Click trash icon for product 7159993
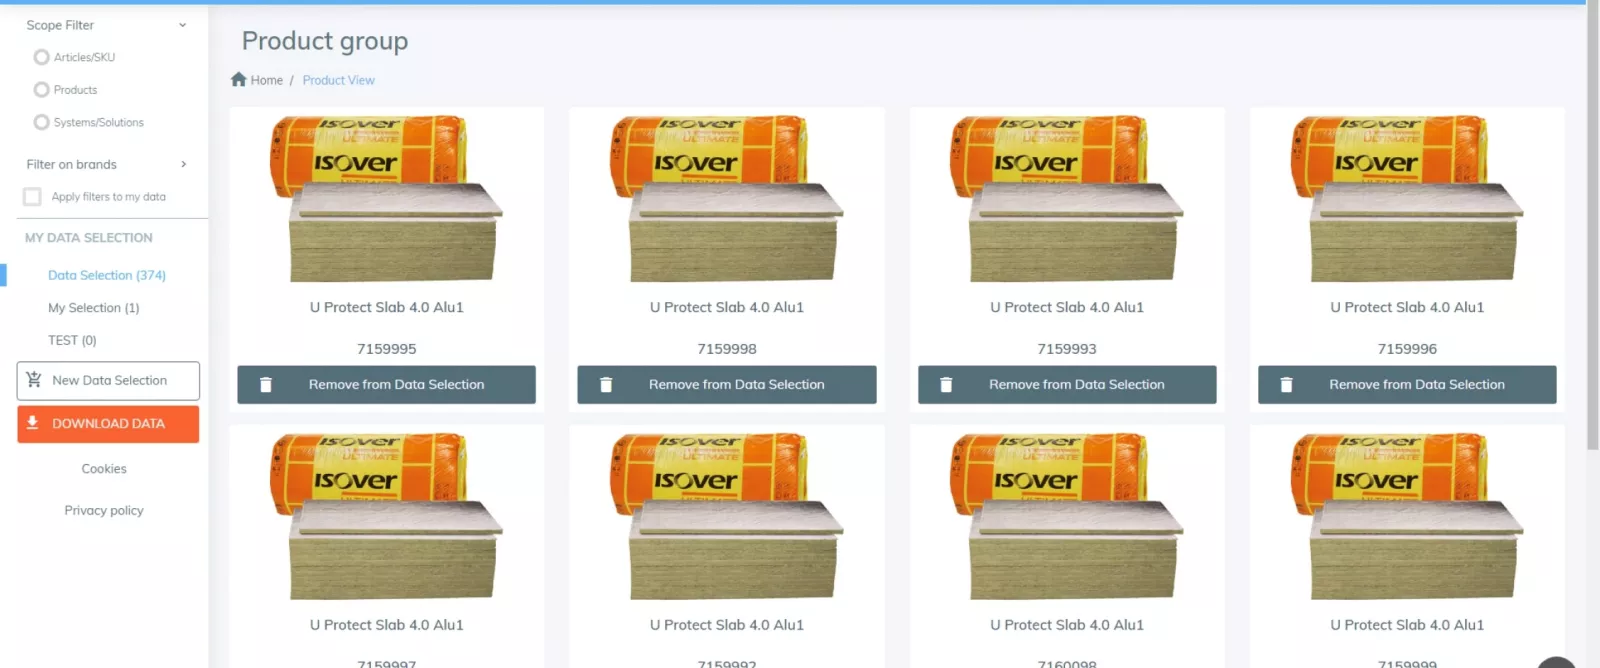The image size is (1600, 668). [946, 385]
